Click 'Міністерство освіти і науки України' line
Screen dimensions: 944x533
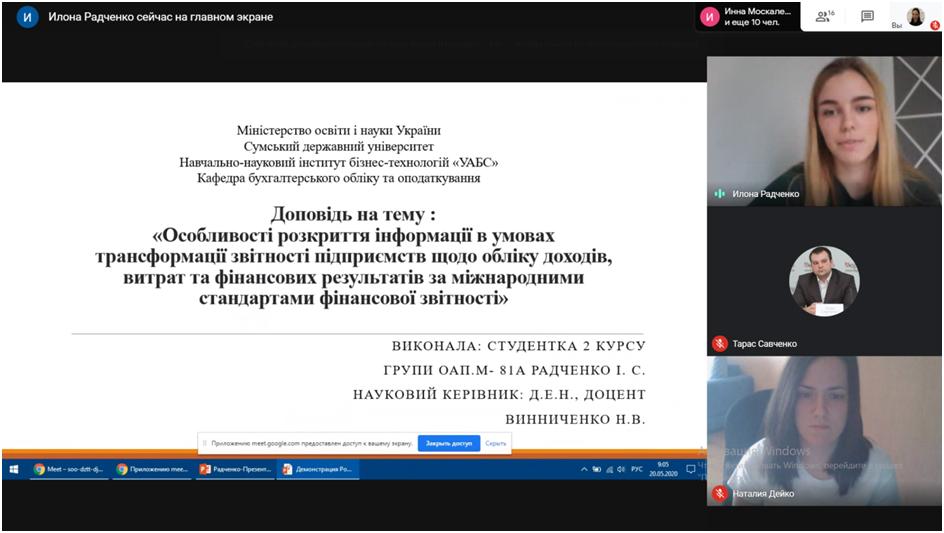point(338,130)
